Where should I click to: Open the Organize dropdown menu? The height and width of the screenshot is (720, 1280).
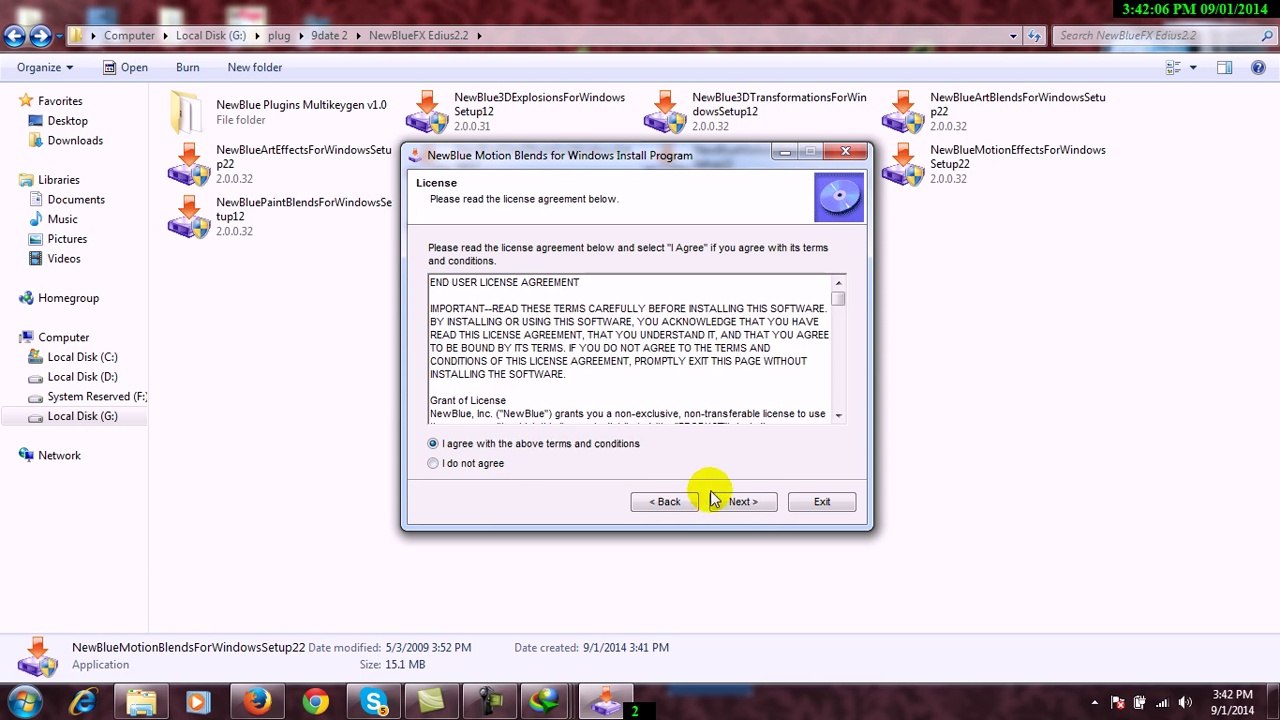pos(45,67)
